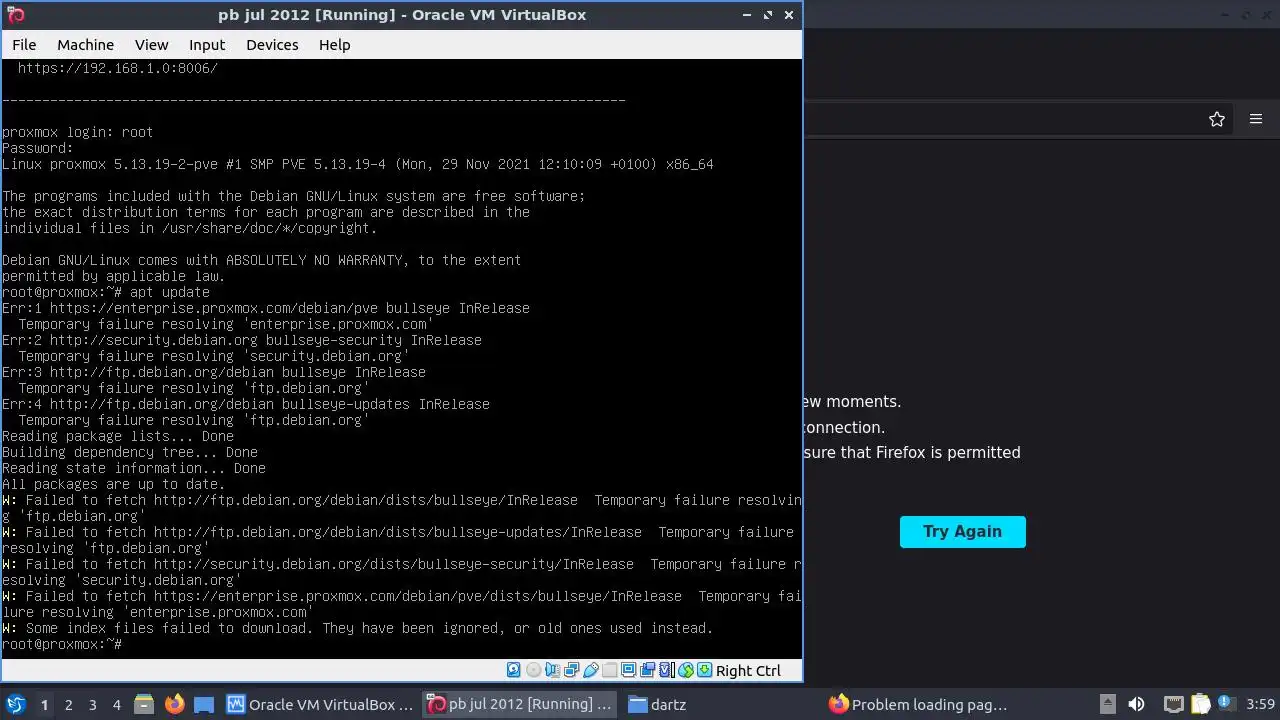Switch to the dartz folder task
The image size is (1280, 720).
tap(720, 704)
